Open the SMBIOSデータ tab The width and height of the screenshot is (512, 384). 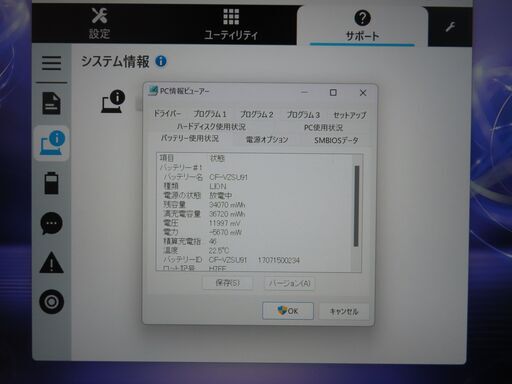336,140
